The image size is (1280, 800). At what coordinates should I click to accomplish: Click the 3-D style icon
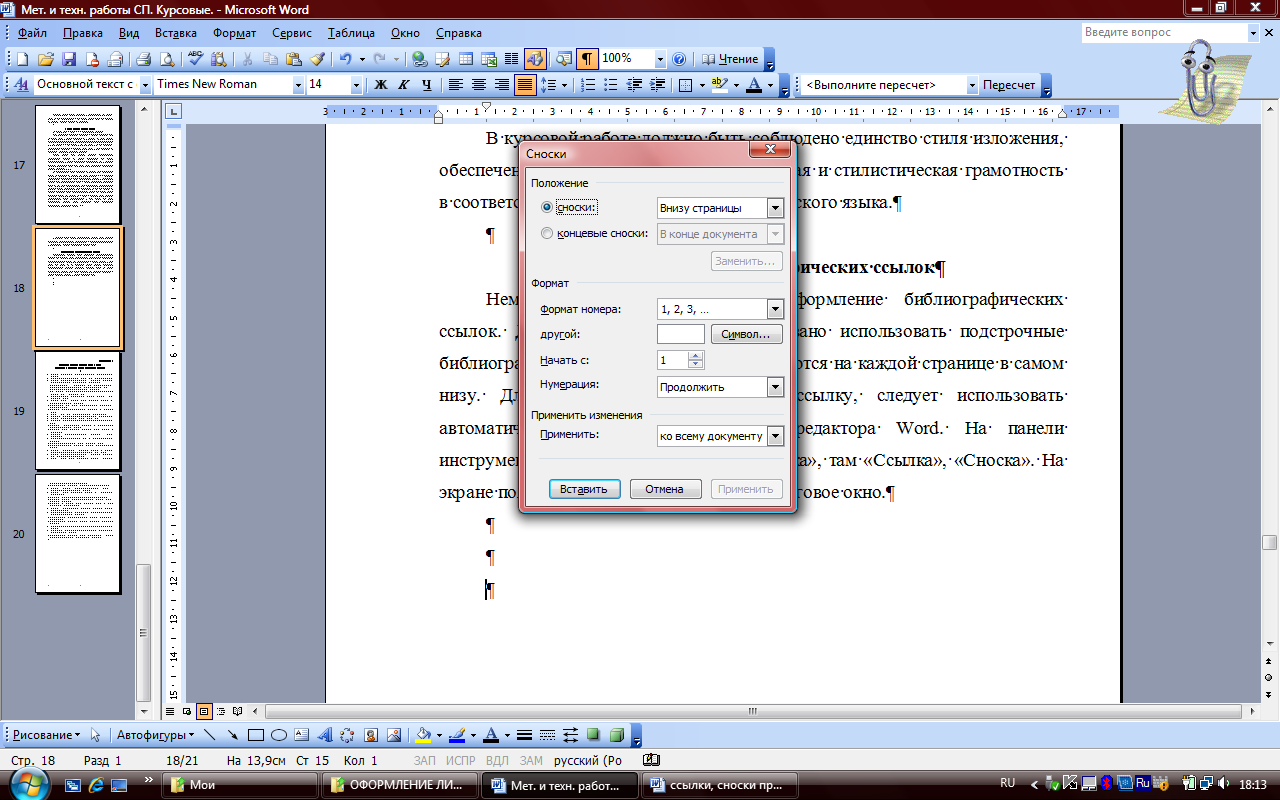point(617,735)
